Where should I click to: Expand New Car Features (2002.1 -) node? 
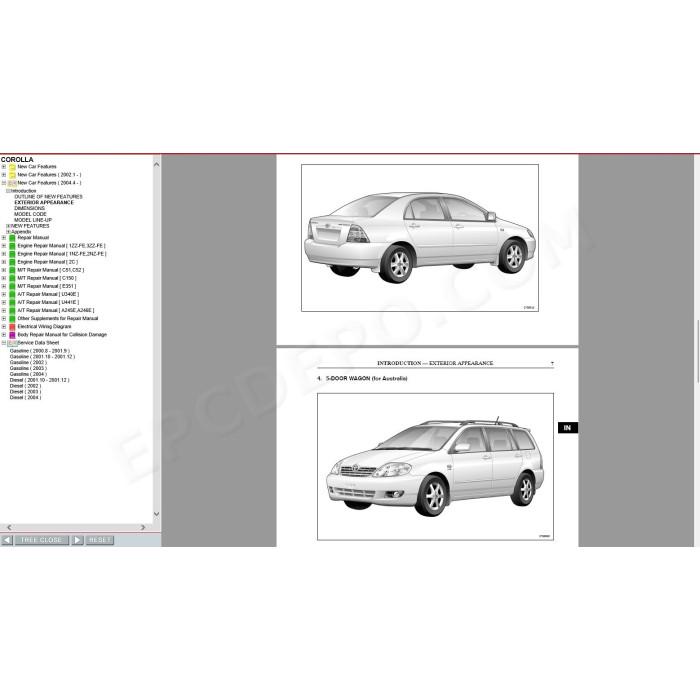click(4, 175)
